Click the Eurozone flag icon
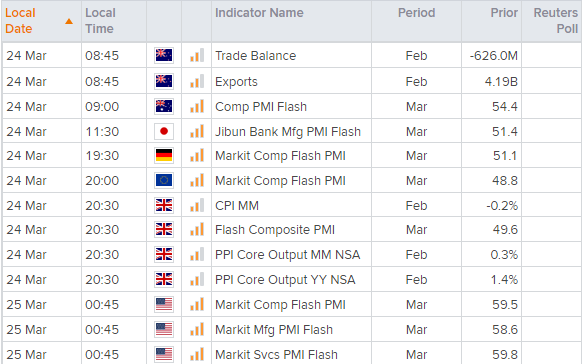The width and height of the screenshot is (582, 364). (164, 180)
